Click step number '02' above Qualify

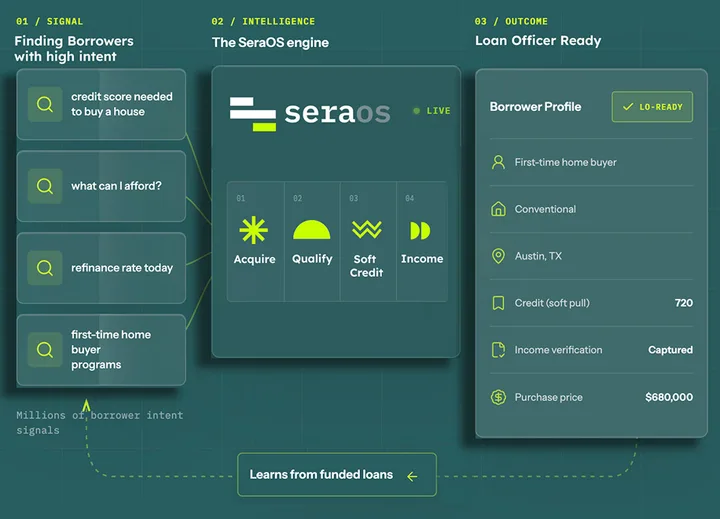(x=298, y=198)
